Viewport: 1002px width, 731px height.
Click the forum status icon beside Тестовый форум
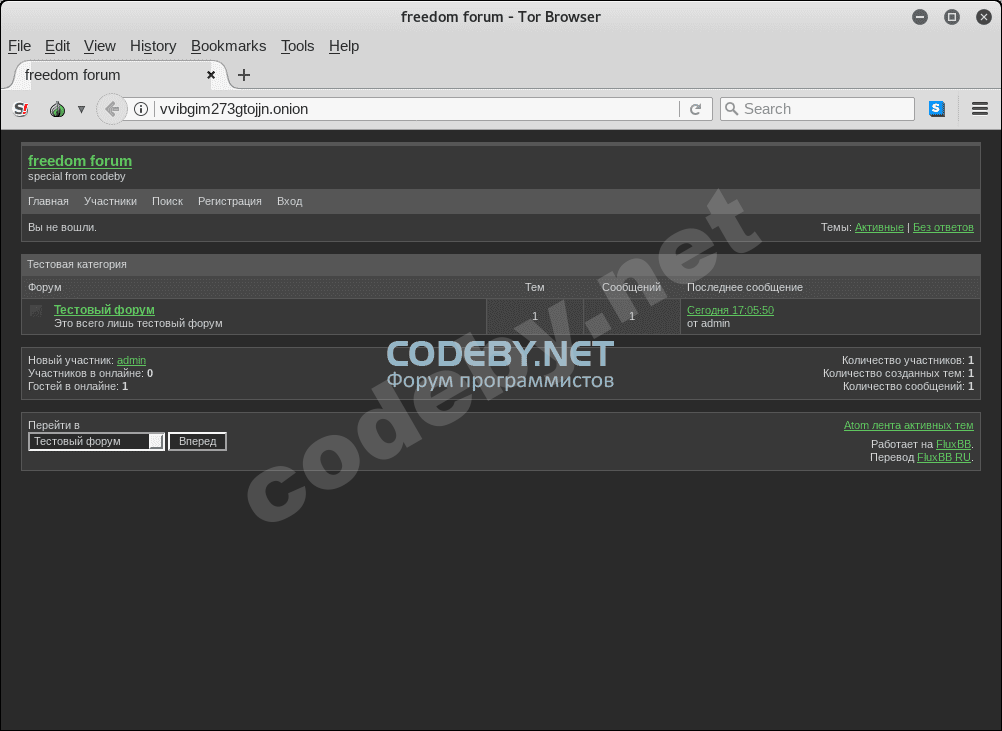tap(36, 311)
